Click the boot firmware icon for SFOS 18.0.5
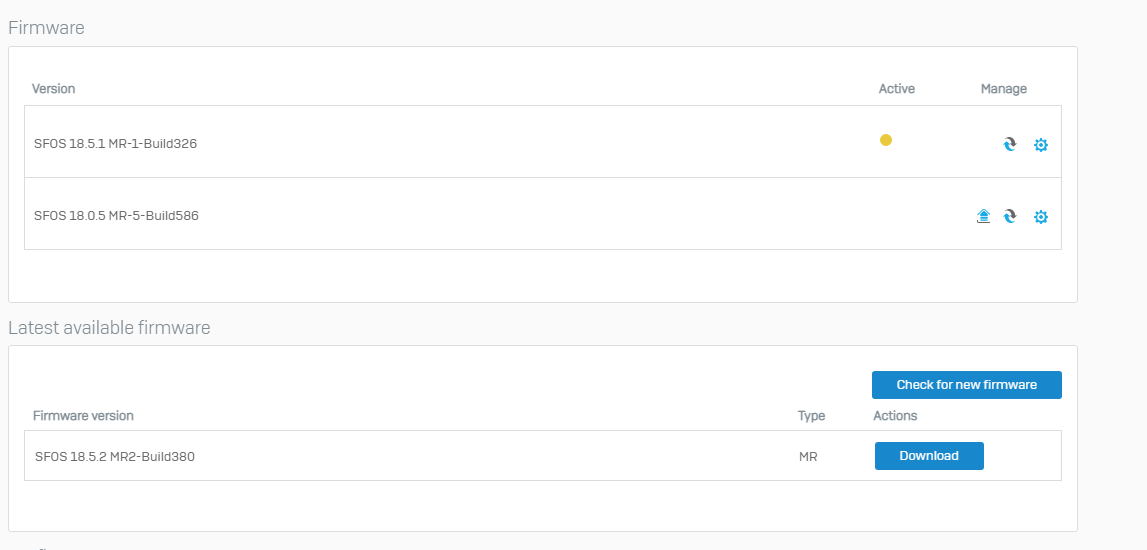This screenshot has height=550, width=1147. 983,216
